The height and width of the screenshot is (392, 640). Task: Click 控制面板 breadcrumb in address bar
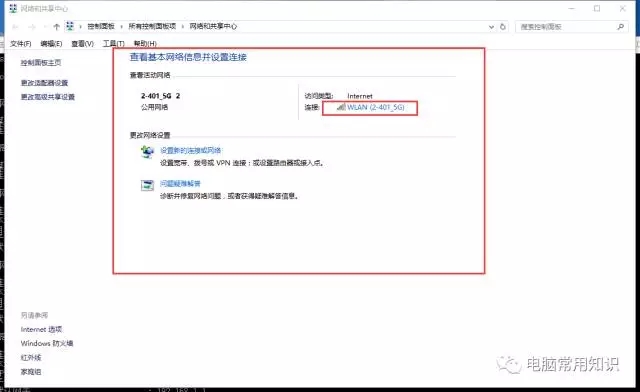(101, 27)
